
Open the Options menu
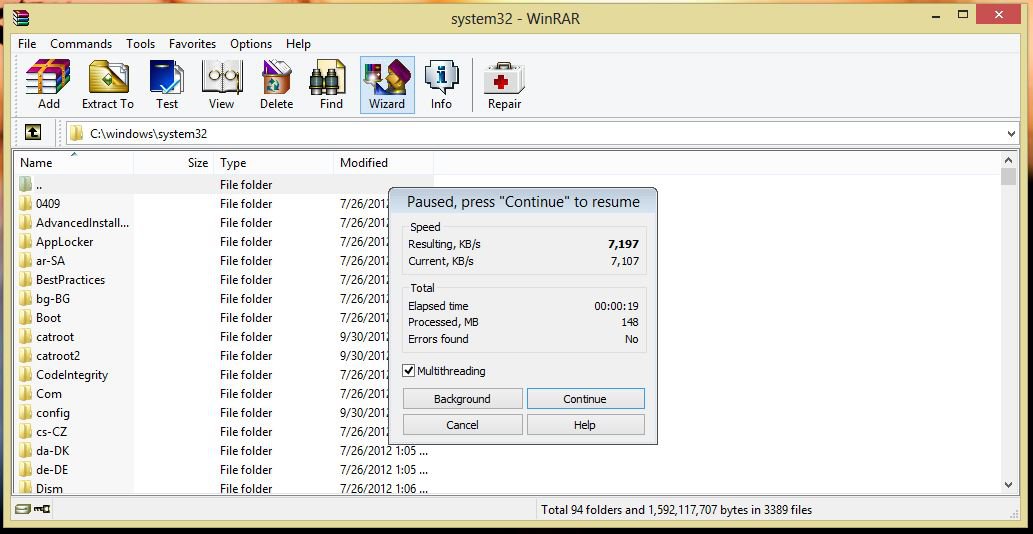coord(251,44)
